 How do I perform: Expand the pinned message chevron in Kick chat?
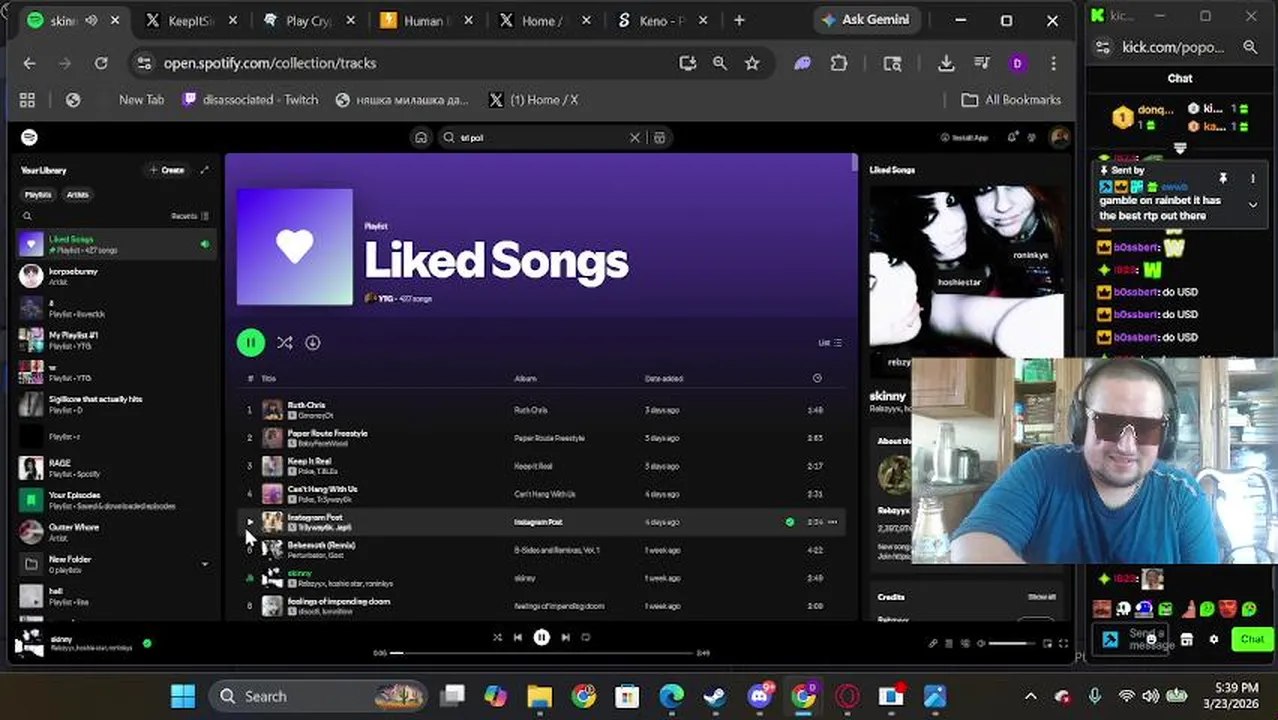tap(1252, 205)
